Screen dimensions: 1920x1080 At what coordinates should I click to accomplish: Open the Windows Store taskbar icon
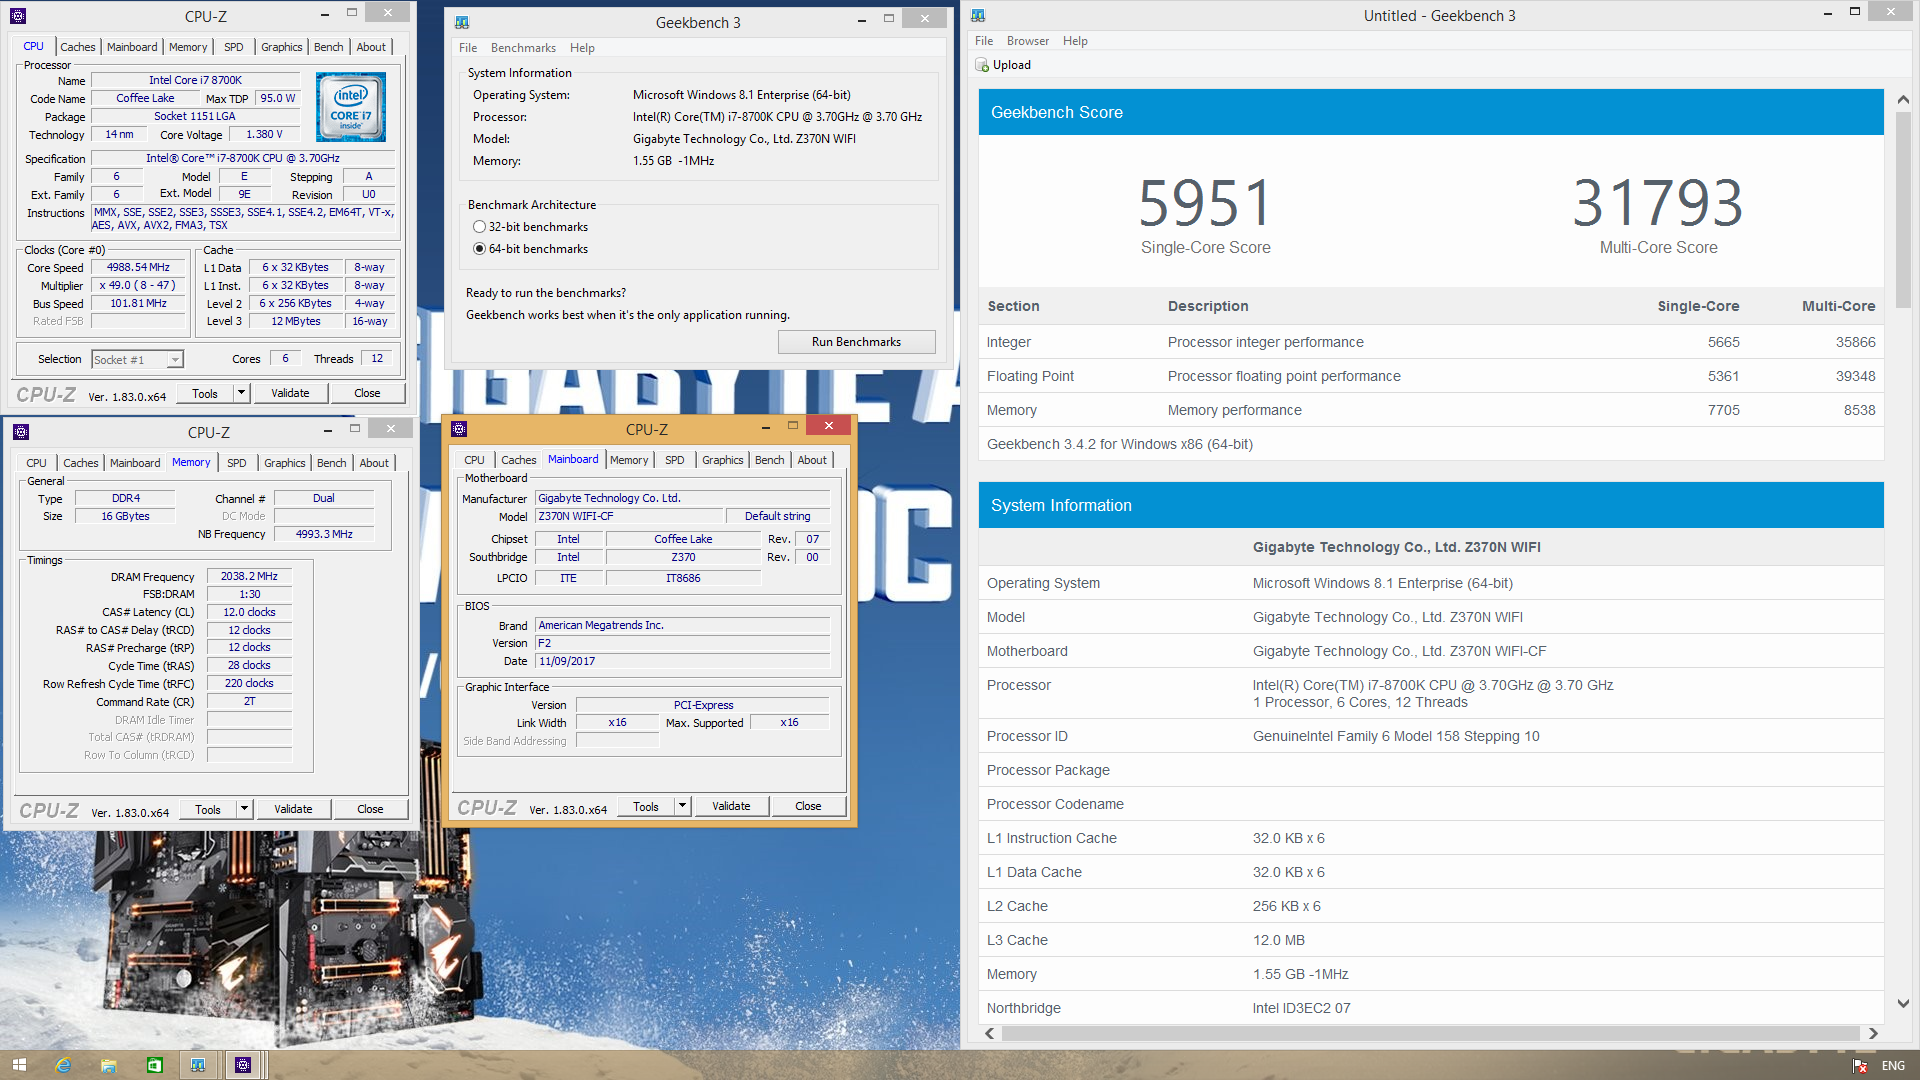[154, 1065]
